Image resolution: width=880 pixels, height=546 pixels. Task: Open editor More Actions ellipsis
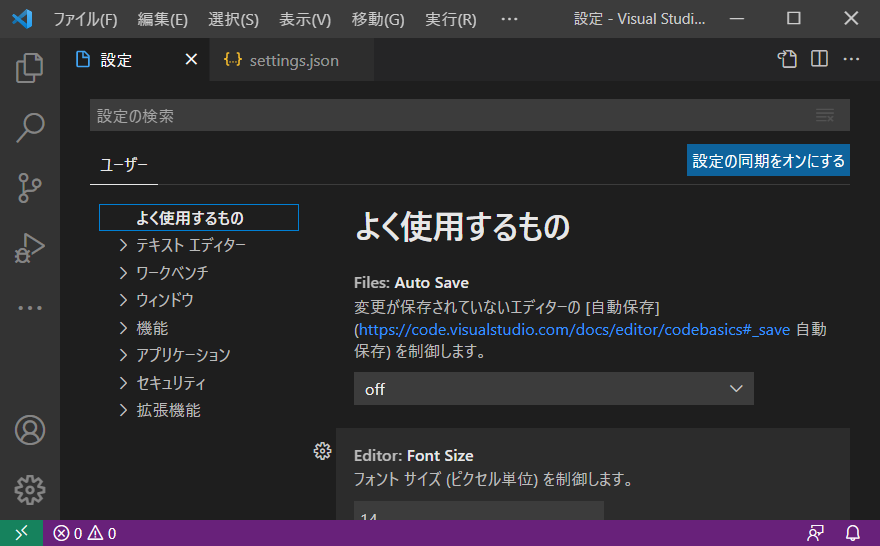[851, 59]
